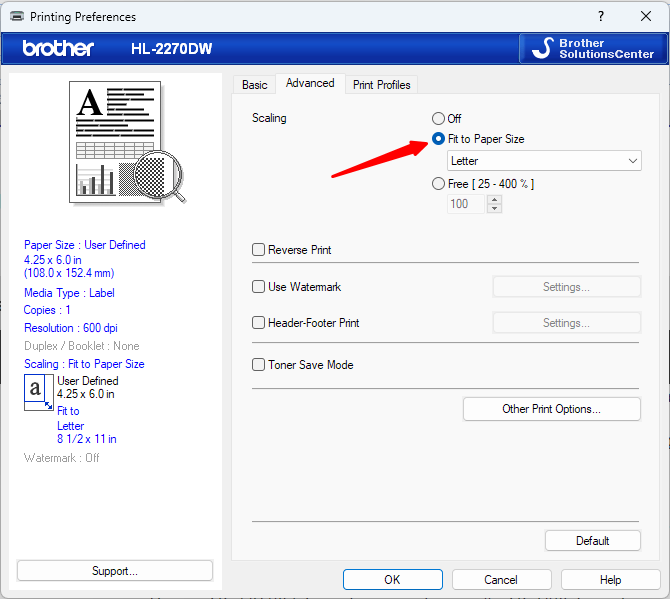Screen dimensions: 670x599
Task: Click the 100 scaling percentage field
Action: (466, 204)
